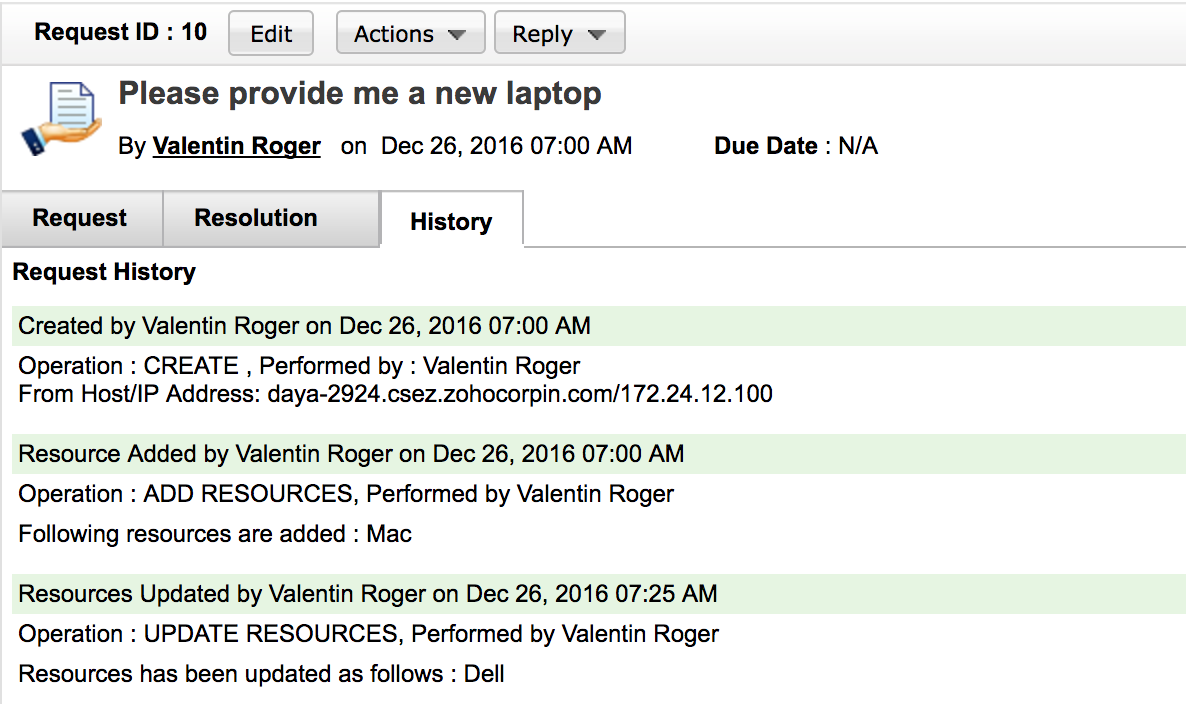
Task: Switch to the Request tab
Action: pyautogui.click(x=80, y=217)
